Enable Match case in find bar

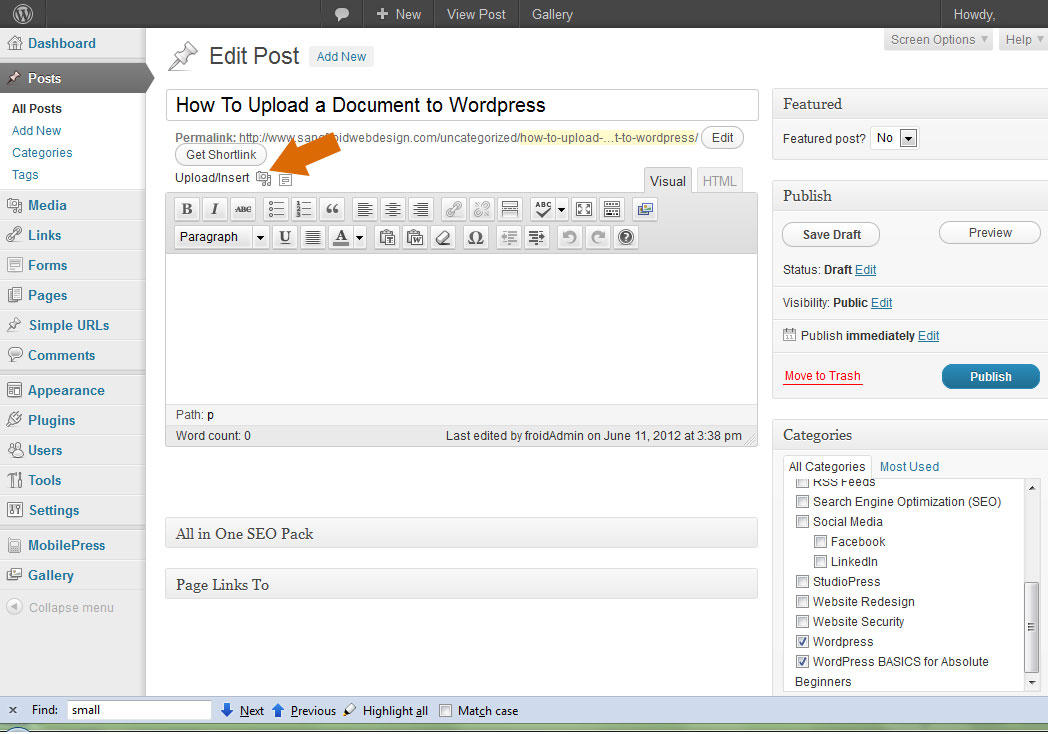pyautogui.click(x=446, y=711)
